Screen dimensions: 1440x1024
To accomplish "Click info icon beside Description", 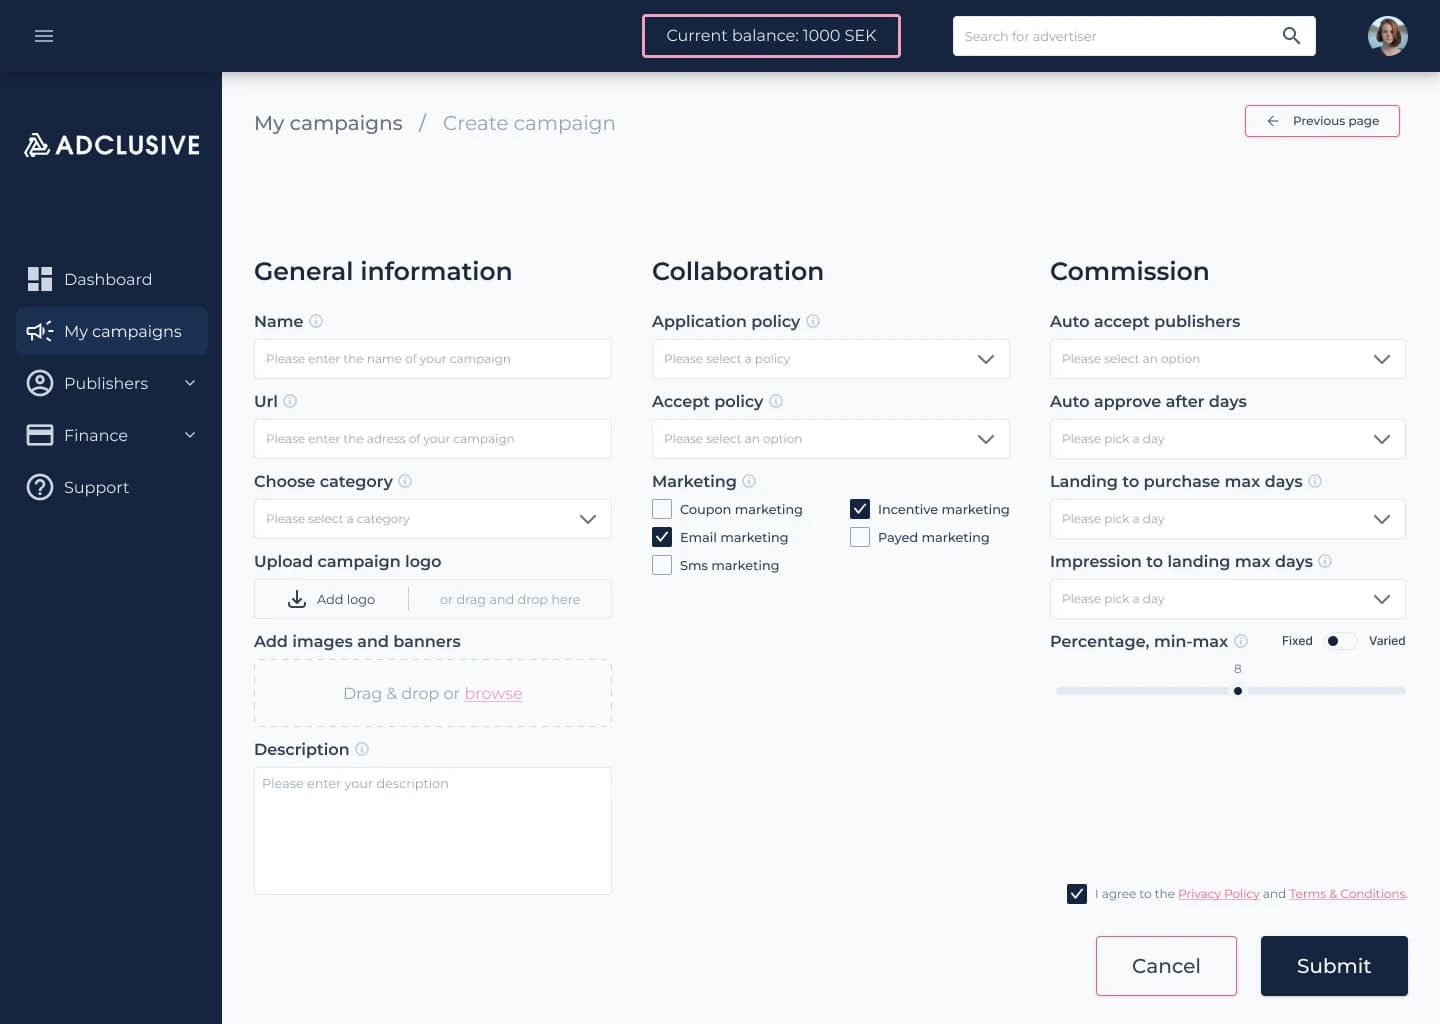I will (x=362, y=749).
